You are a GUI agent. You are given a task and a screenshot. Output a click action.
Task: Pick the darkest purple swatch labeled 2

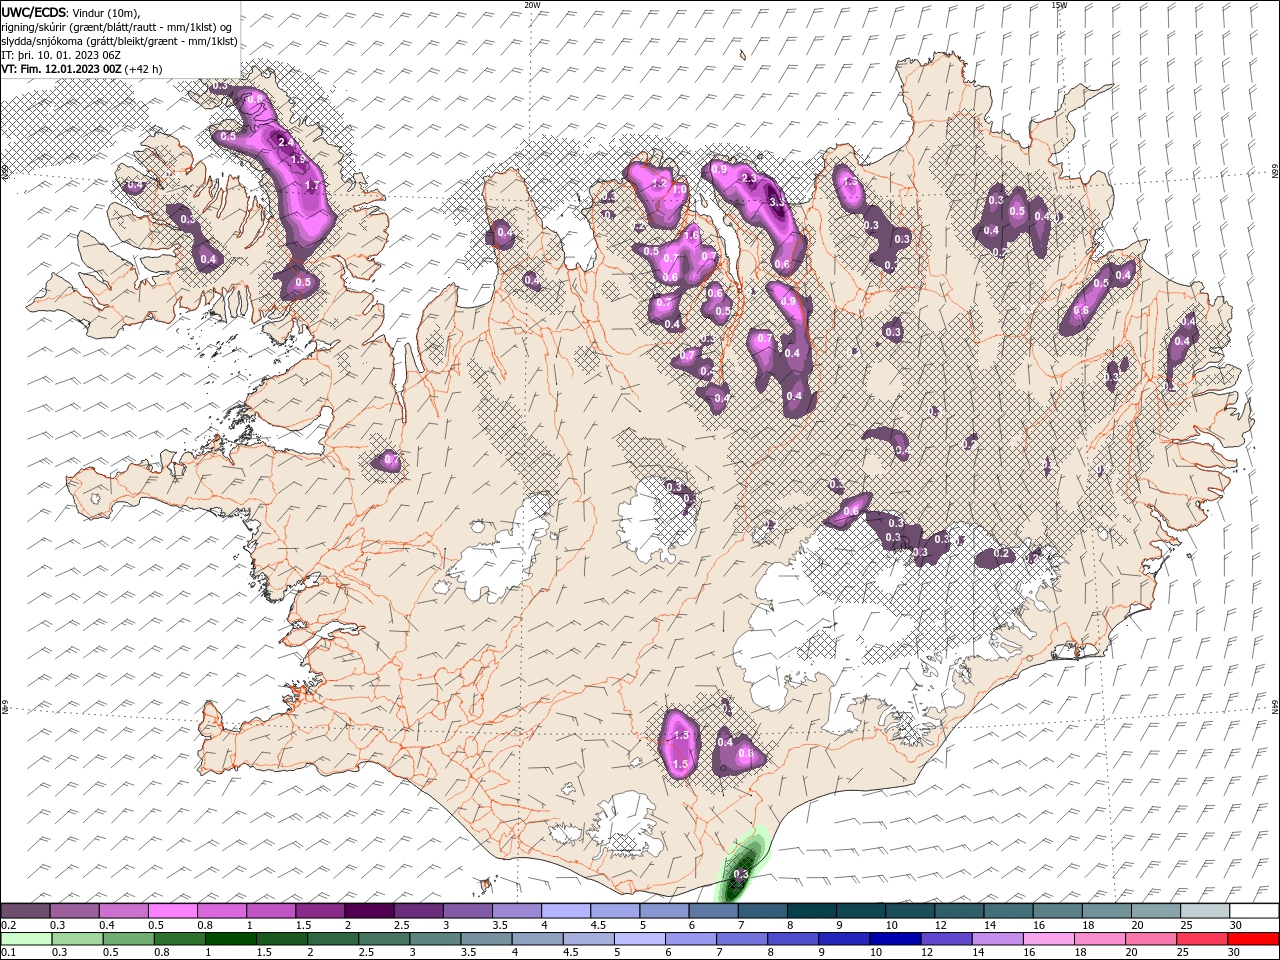coord(368,911)
